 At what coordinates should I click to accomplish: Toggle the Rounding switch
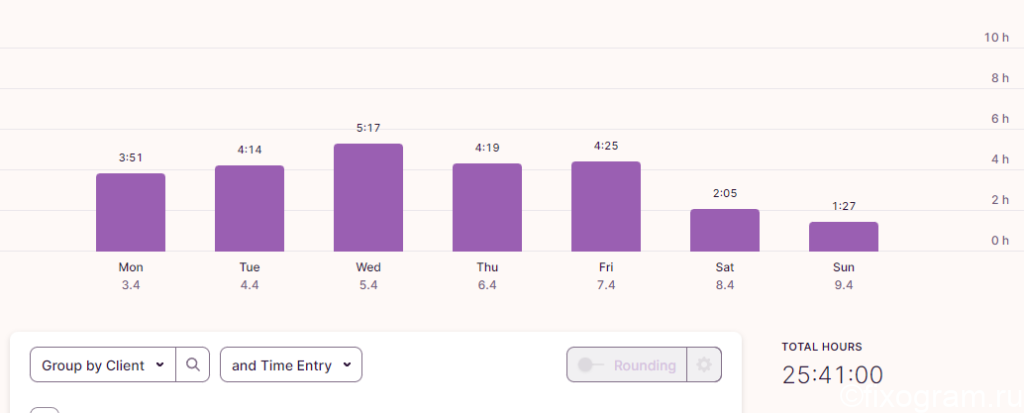[590, 365]
